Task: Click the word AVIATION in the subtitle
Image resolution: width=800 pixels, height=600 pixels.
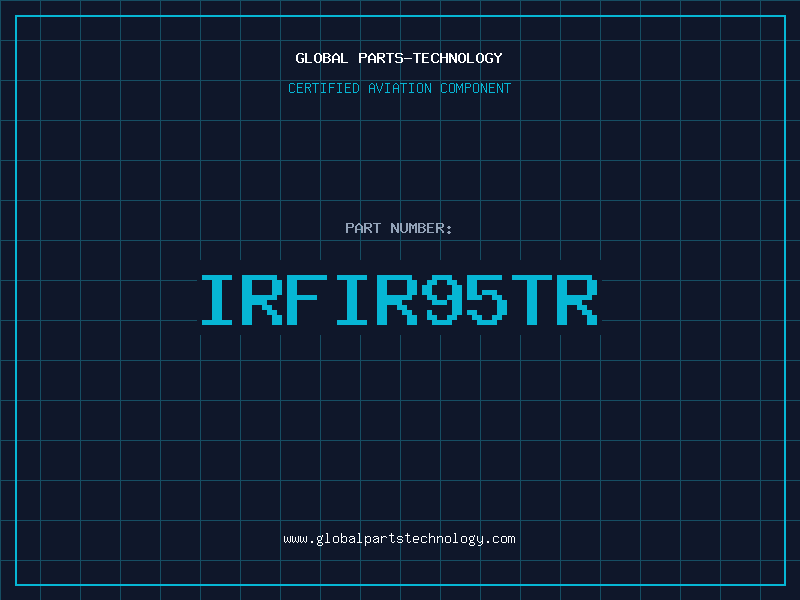Action: 400,89
